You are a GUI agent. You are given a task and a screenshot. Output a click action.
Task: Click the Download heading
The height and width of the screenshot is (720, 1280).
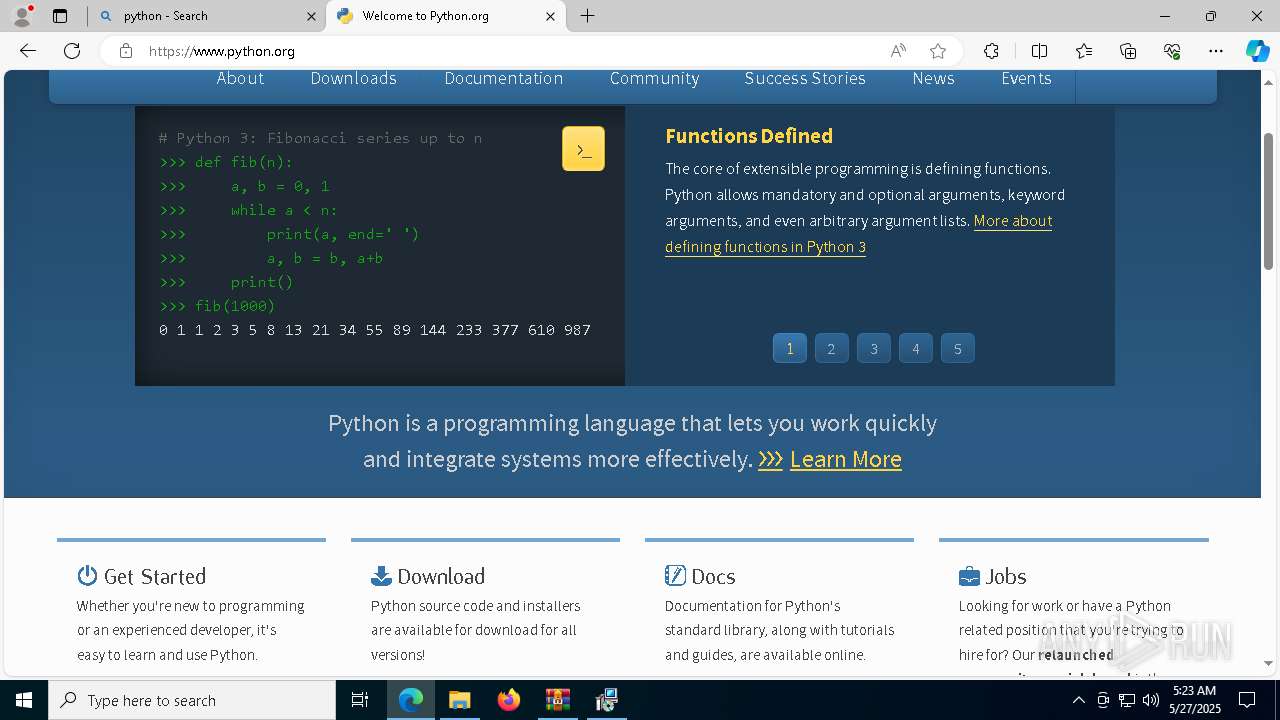(441, 576)
